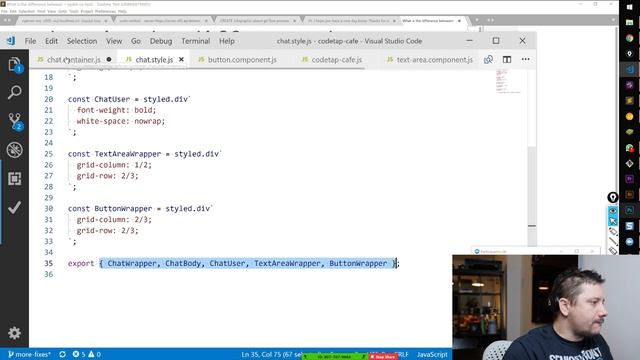Open the Selection menu

coord(82,41)
